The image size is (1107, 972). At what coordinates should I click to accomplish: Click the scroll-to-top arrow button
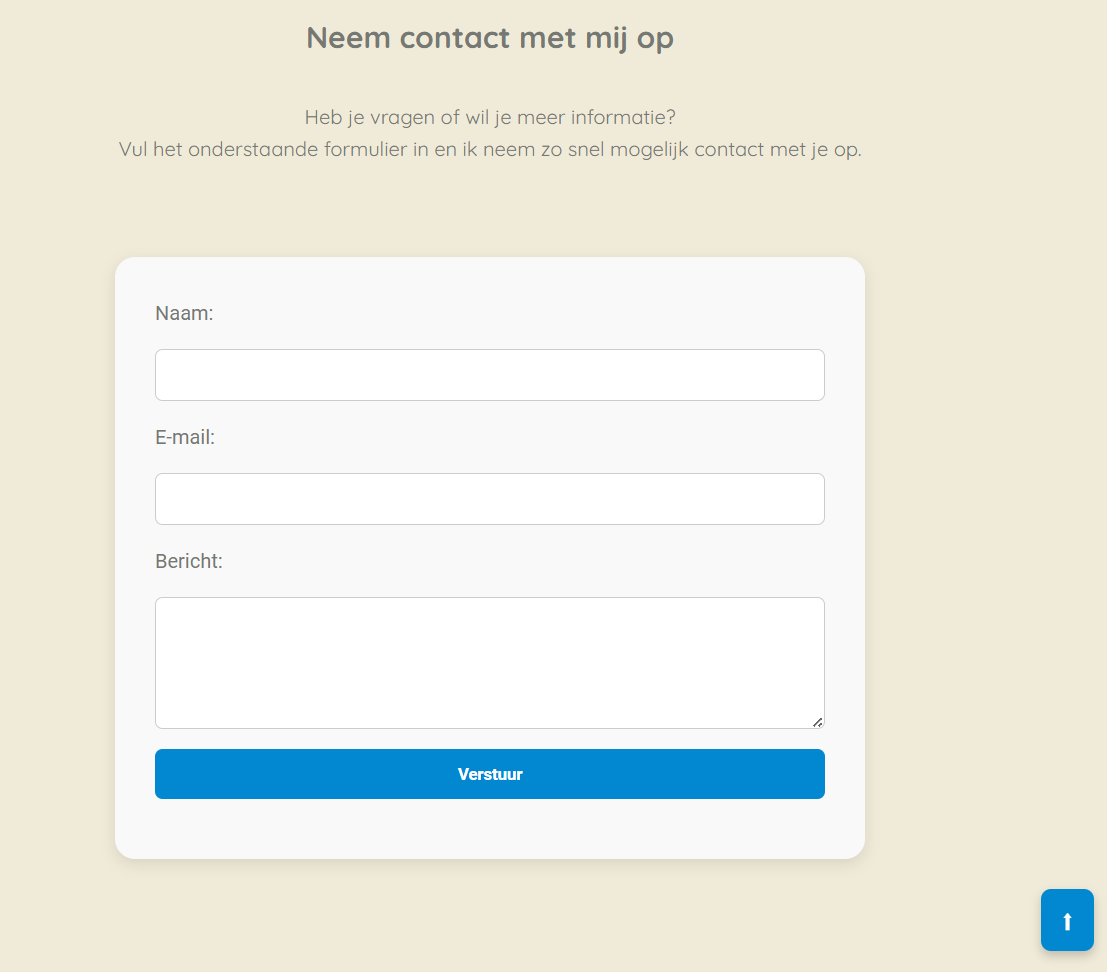point(1067,920)
